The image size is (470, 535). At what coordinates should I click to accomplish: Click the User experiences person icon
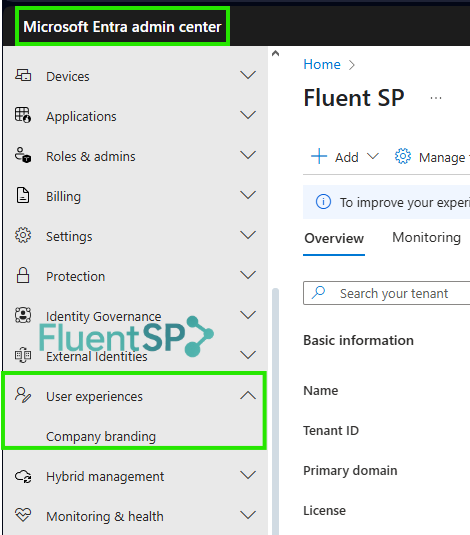coord(23,395)
